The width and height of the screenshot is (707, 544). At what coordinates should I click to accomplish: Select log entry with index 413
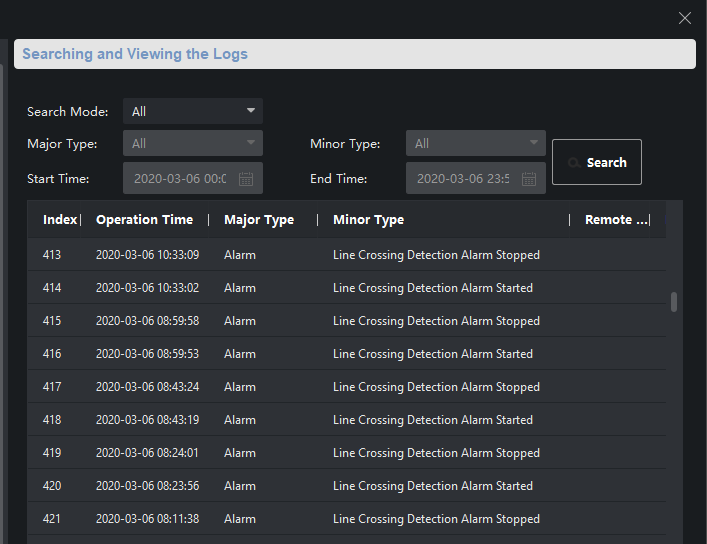52,255
